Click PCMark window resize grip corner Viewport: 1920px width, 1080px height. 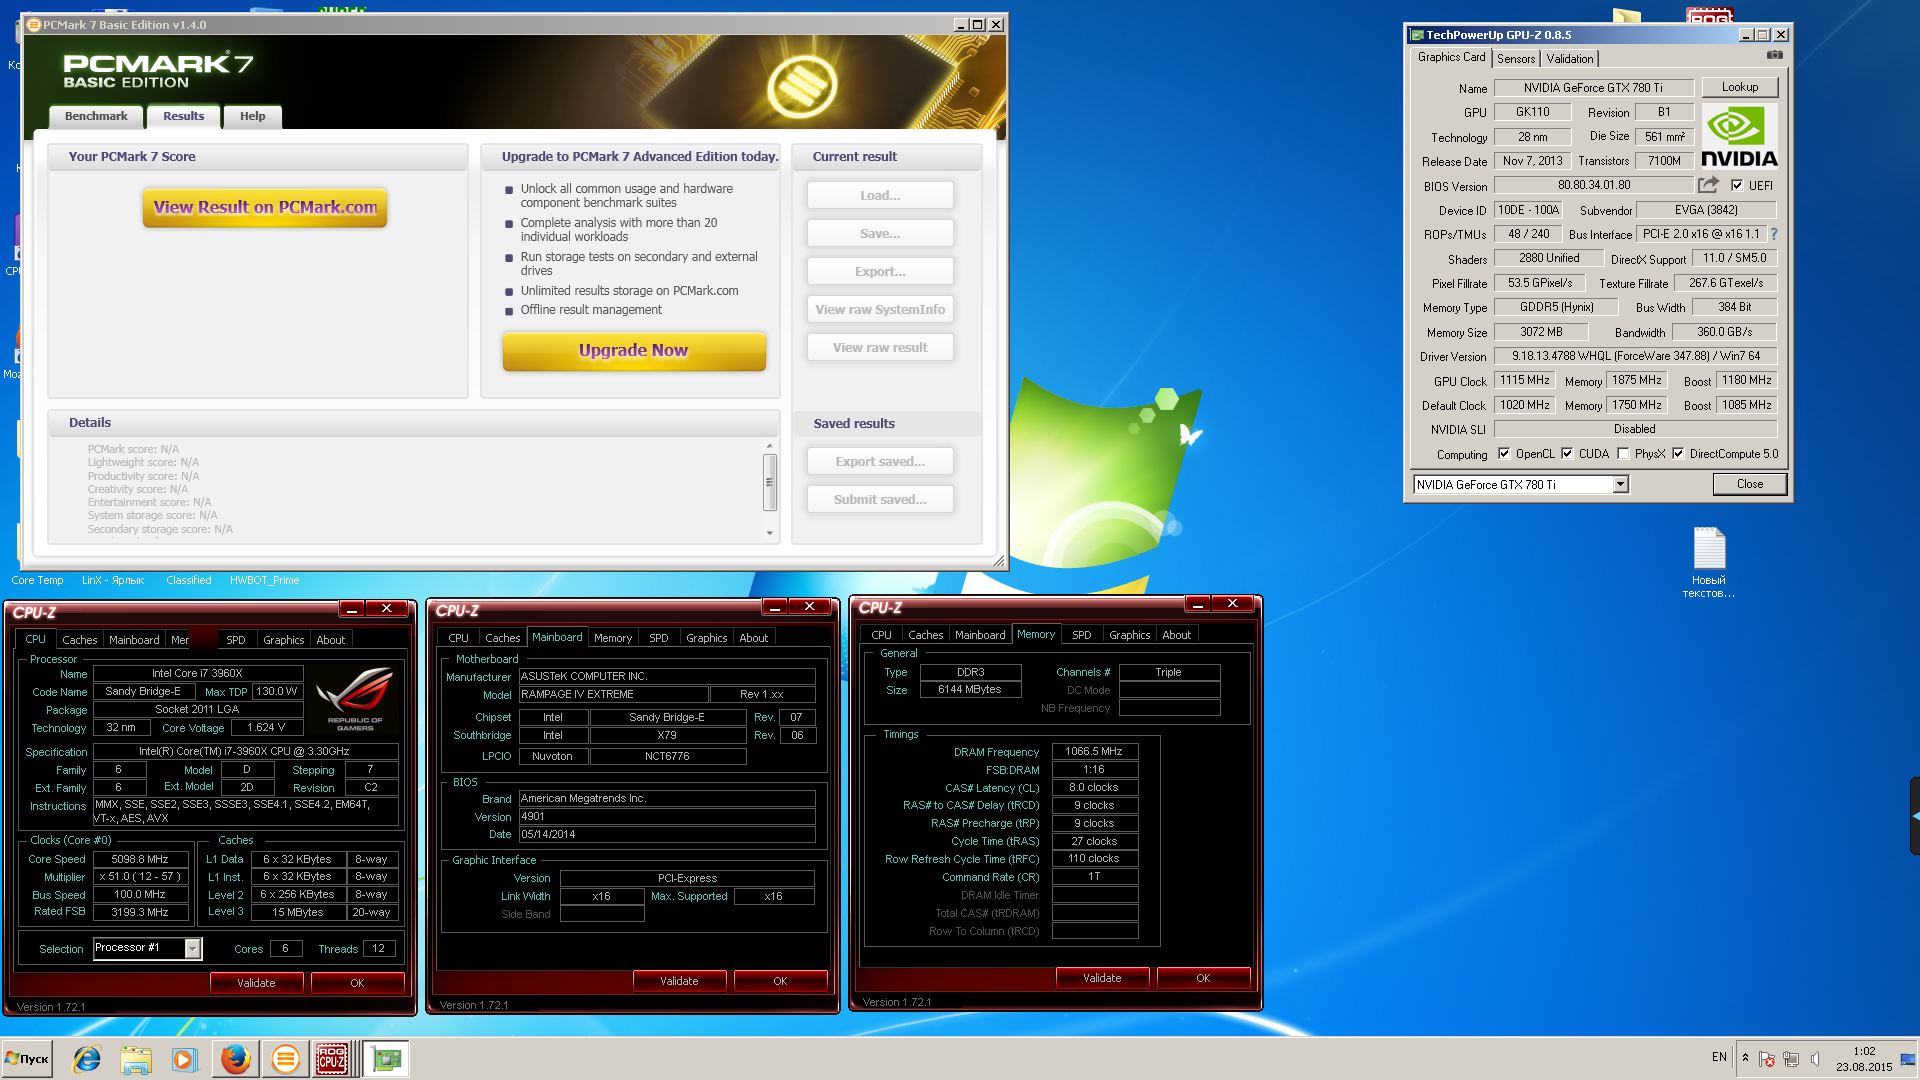(998, 561)
